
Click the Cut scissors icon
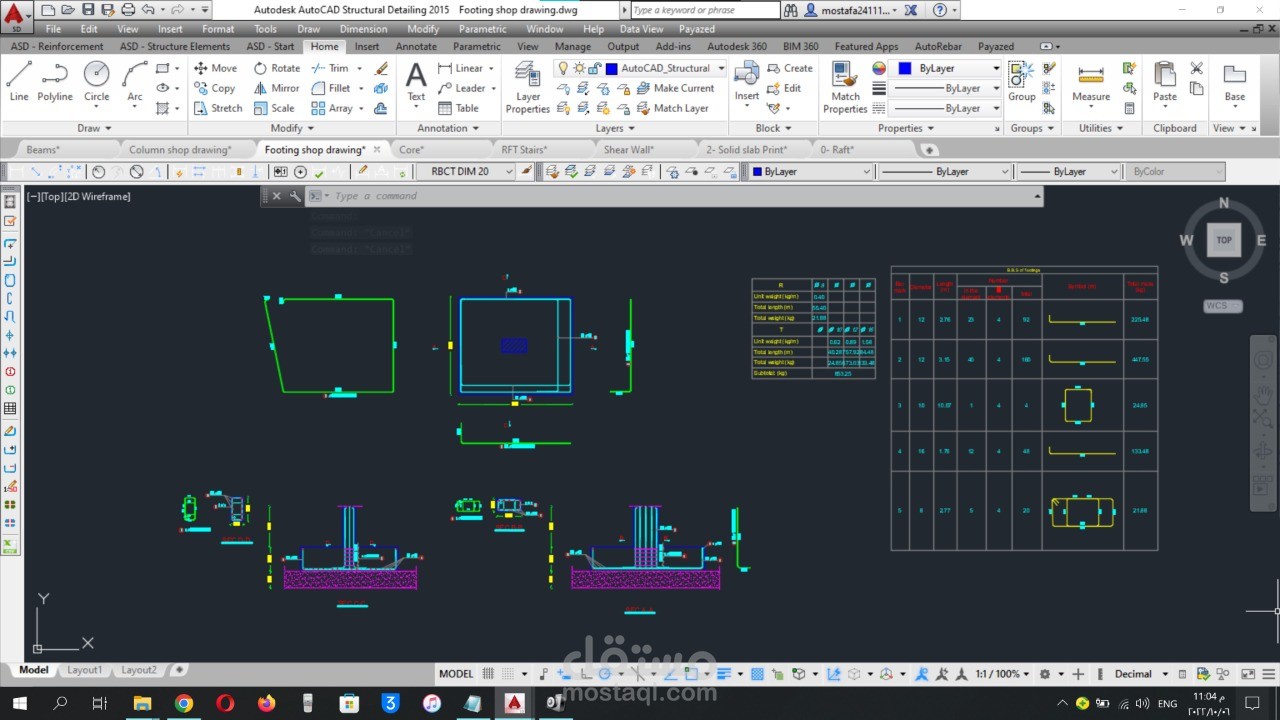(1197, 68)
